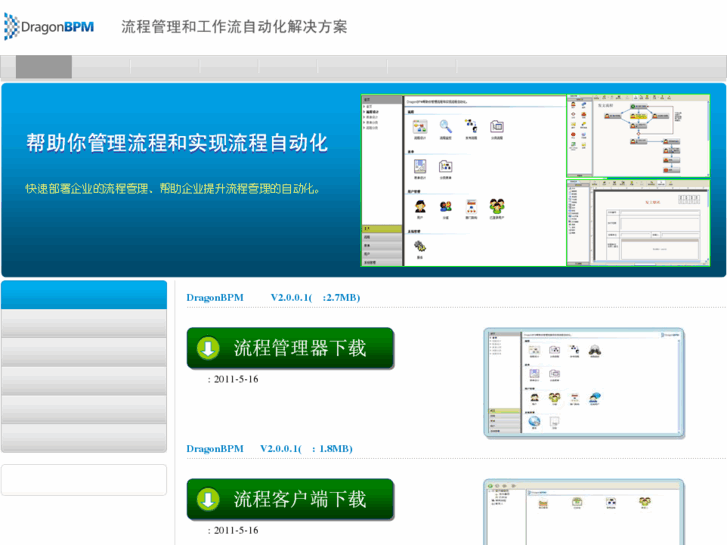Click the 2011-5-16 date under 流程管理器下载
The width and height of the screenshot is (727, 545).
pyautogui.click(x=236, y=379)
